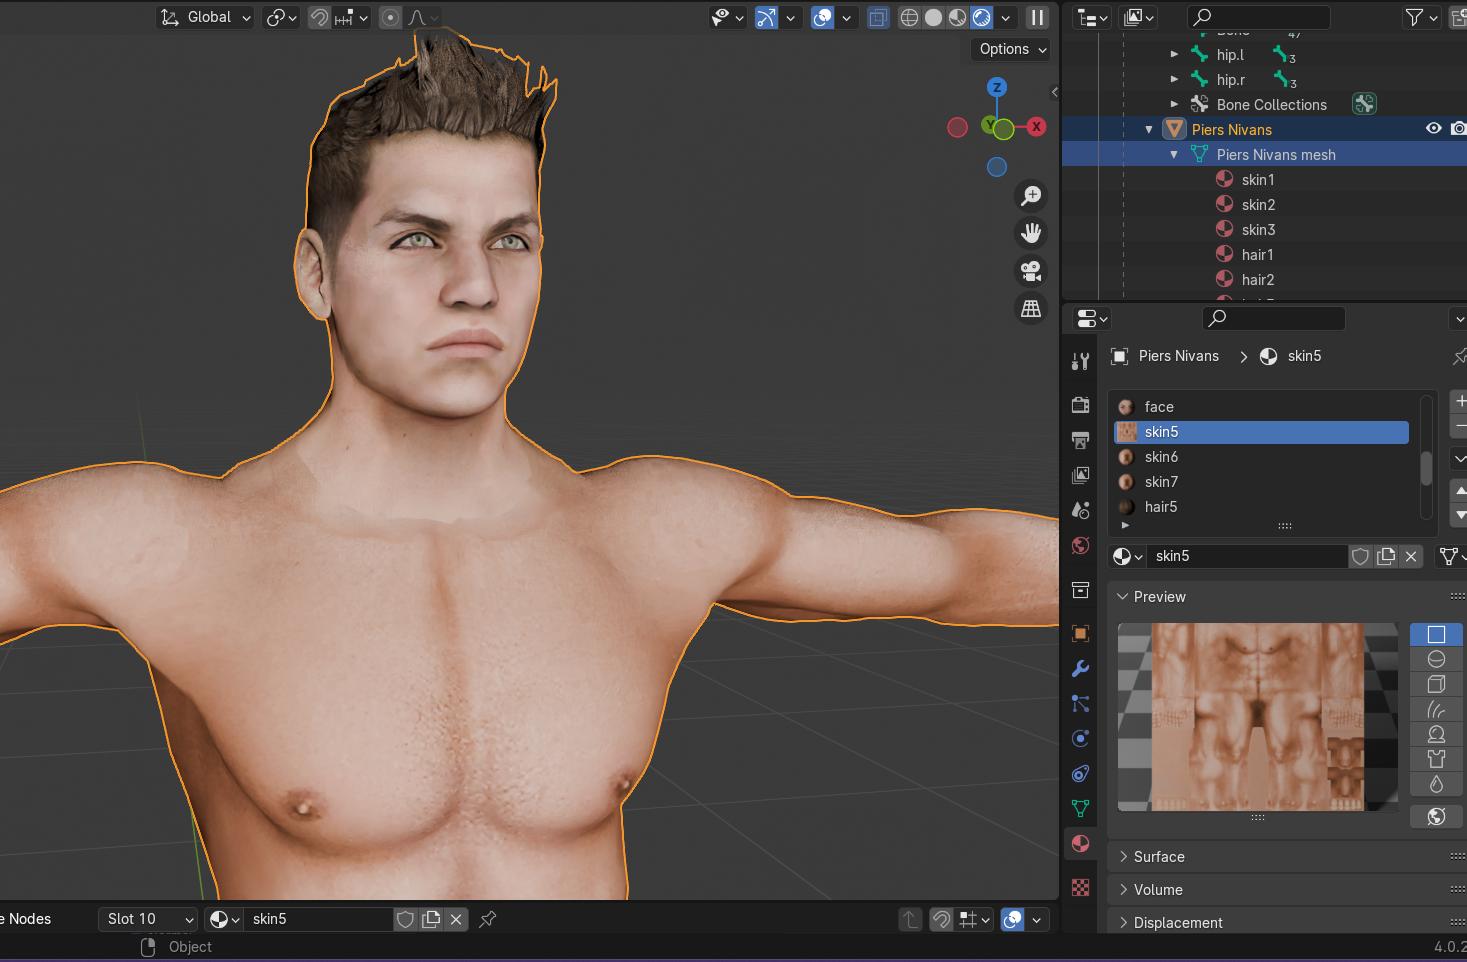Open the Texture properties tab

(1080, 887)
